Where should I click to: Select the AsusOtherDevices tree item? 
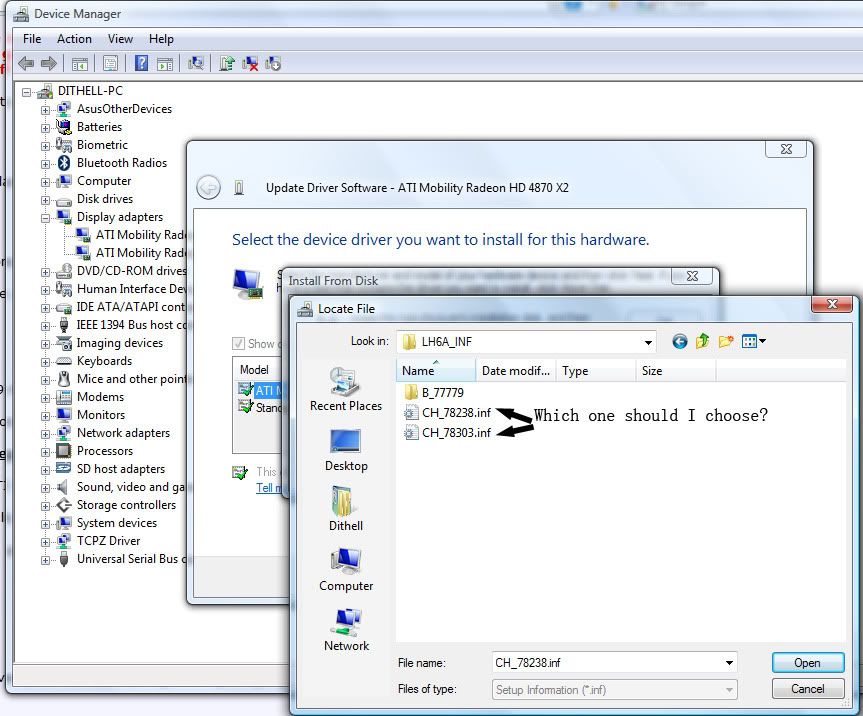click(x=124, y=109)
